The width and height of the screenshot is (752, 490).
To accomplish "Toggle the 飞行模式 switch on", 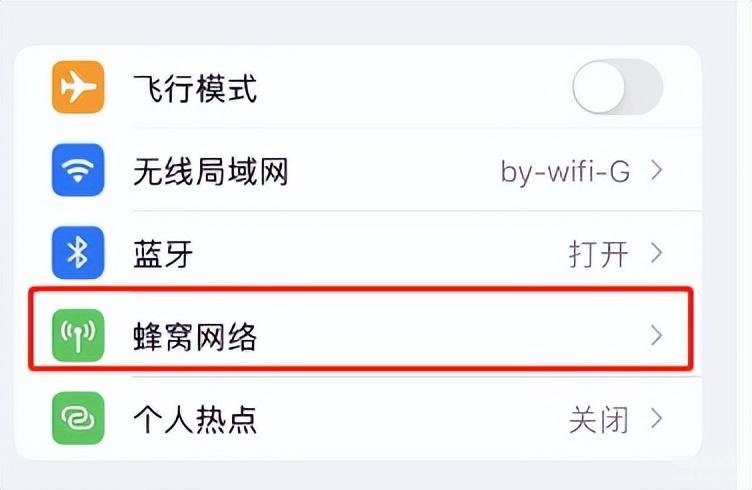I will tap(617, 88).
